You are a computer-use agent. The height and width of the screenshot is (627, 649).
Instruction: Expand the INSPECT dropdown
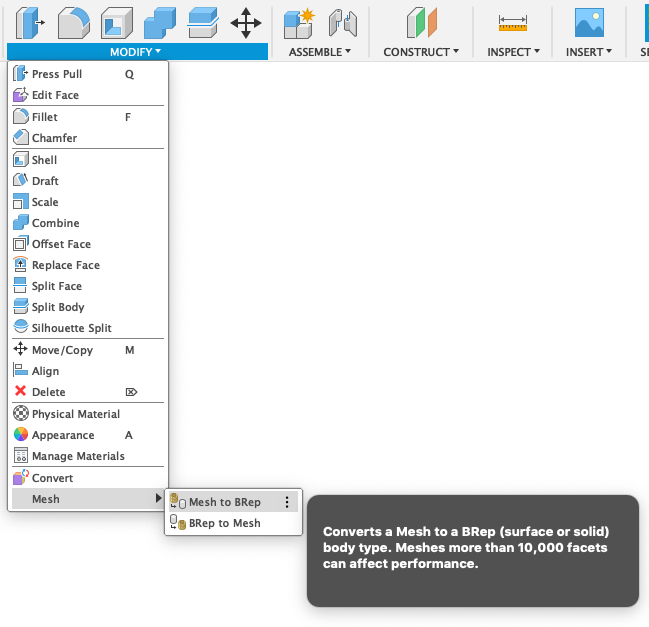click(x=513, y=52)
